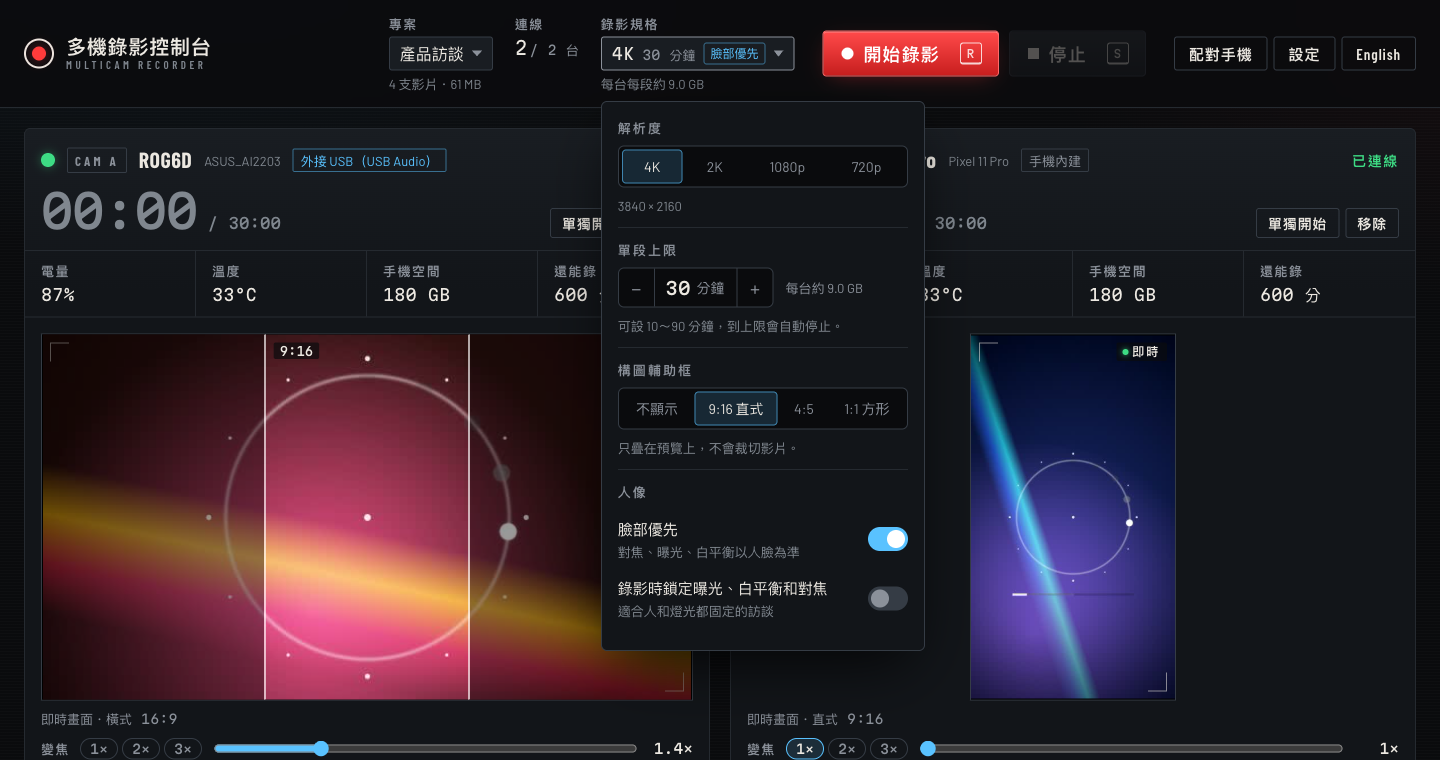This screenshot has width=1440, height=760.
Task: Select 4K resolution option
Action: click(652, 167)
